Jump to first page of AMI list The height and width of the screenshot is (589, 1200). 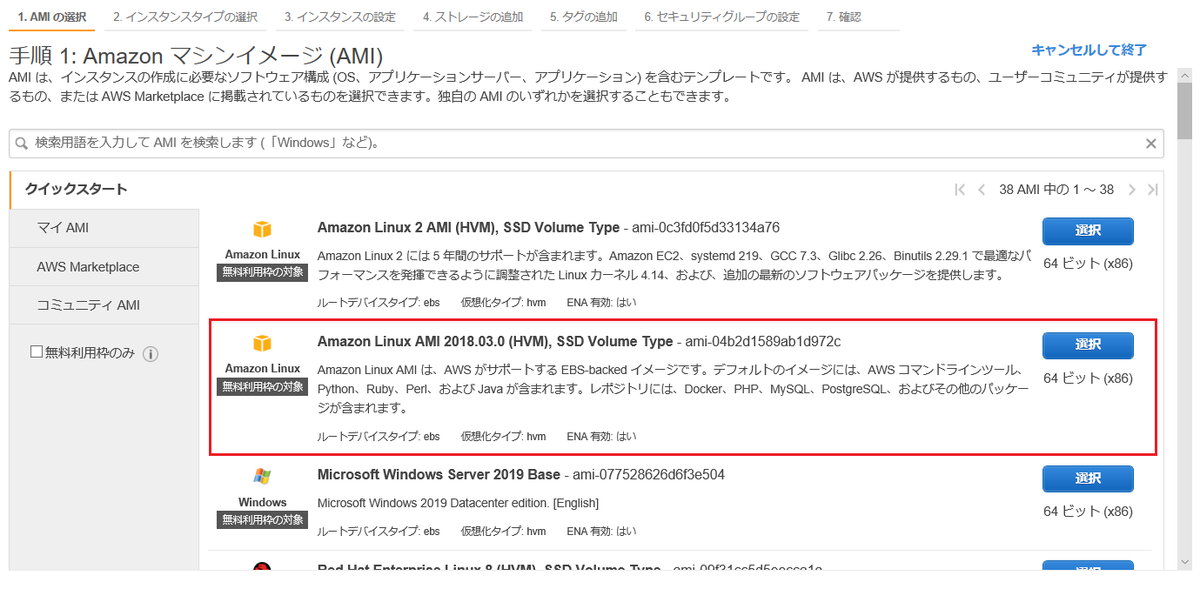pos(960,190)
